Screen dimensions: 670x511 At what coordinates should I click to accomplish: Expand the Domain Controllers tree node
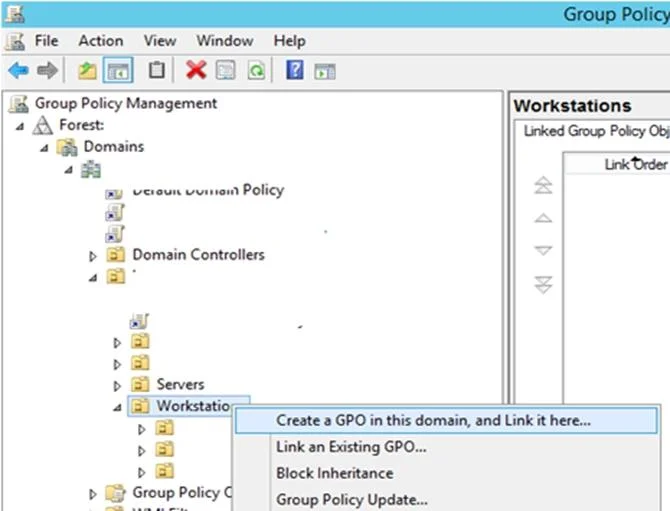click(92, 256)
